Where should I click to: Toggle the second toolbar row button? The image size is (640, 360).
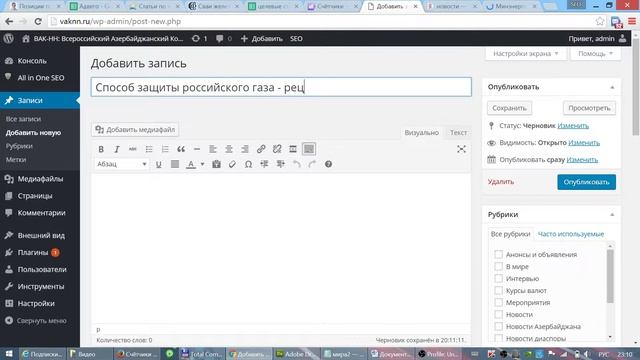[x=309, y=149]
